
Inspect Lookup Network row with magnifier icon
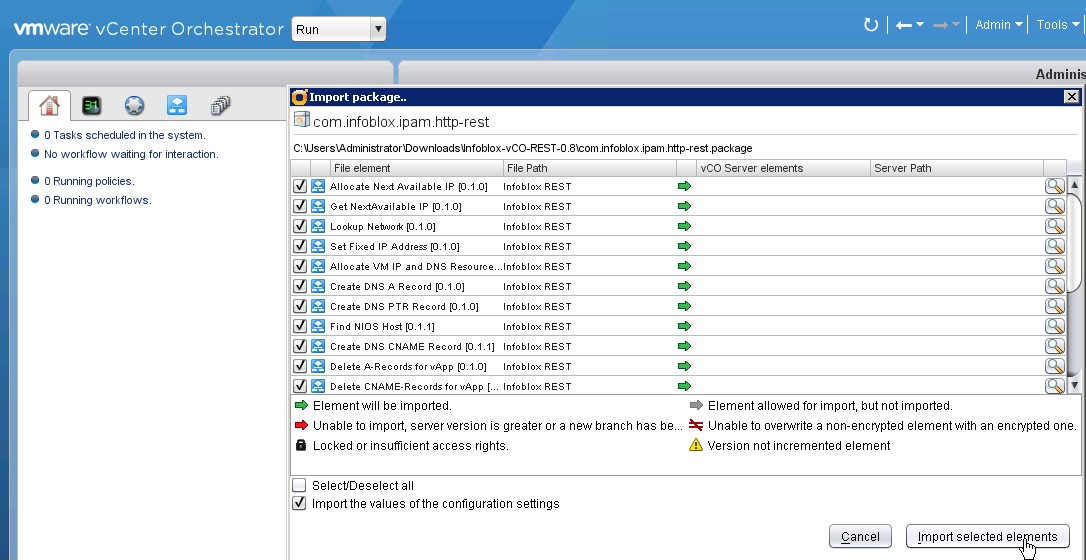click(x=1054, y=226)
